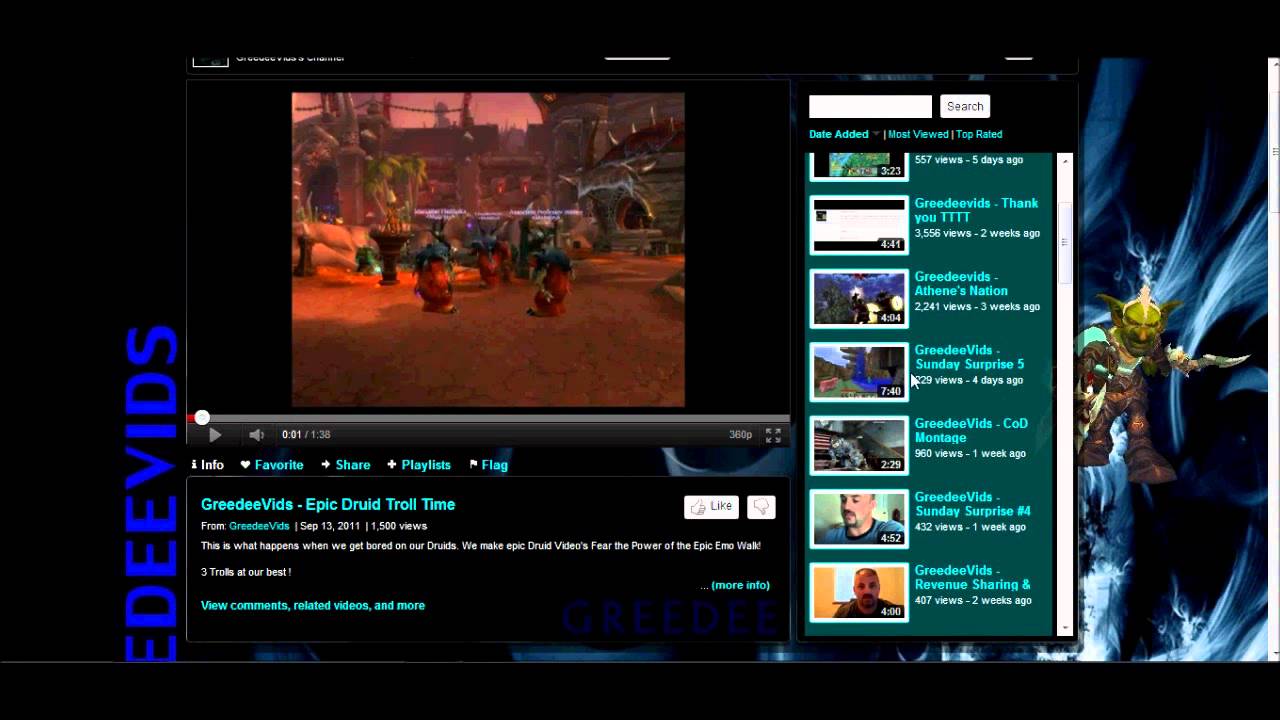Click the video list scrollbar thumb

coord(1064,242)
